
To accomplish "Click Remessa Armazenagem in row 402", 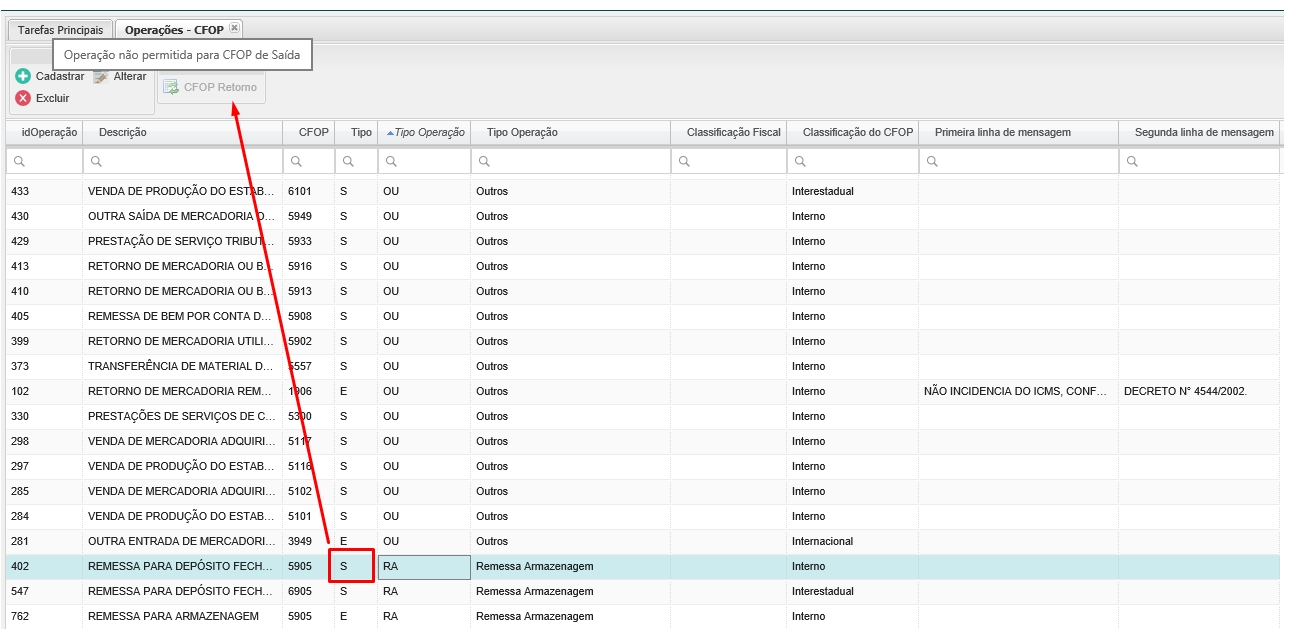I will (534, 566).
